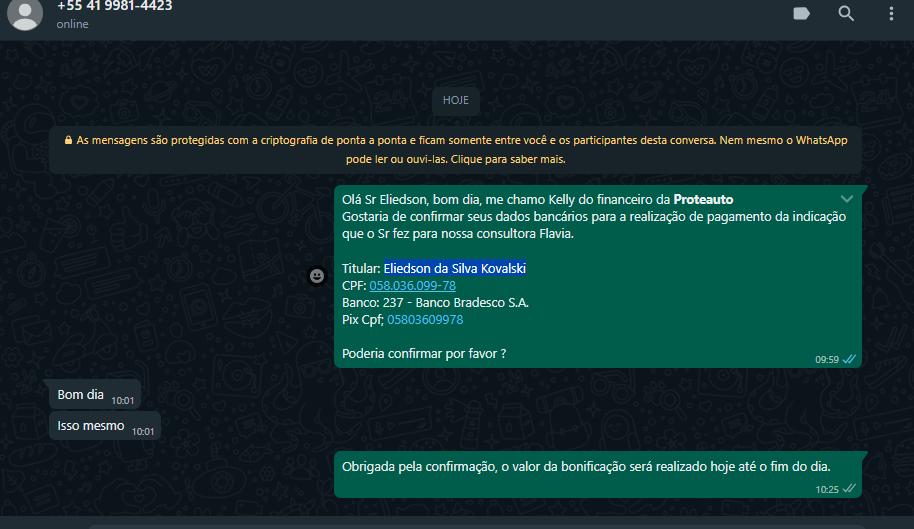React to message with emoji smiley icon
The width and height of the screenshot is (914, 529).
tap(317, 276)
